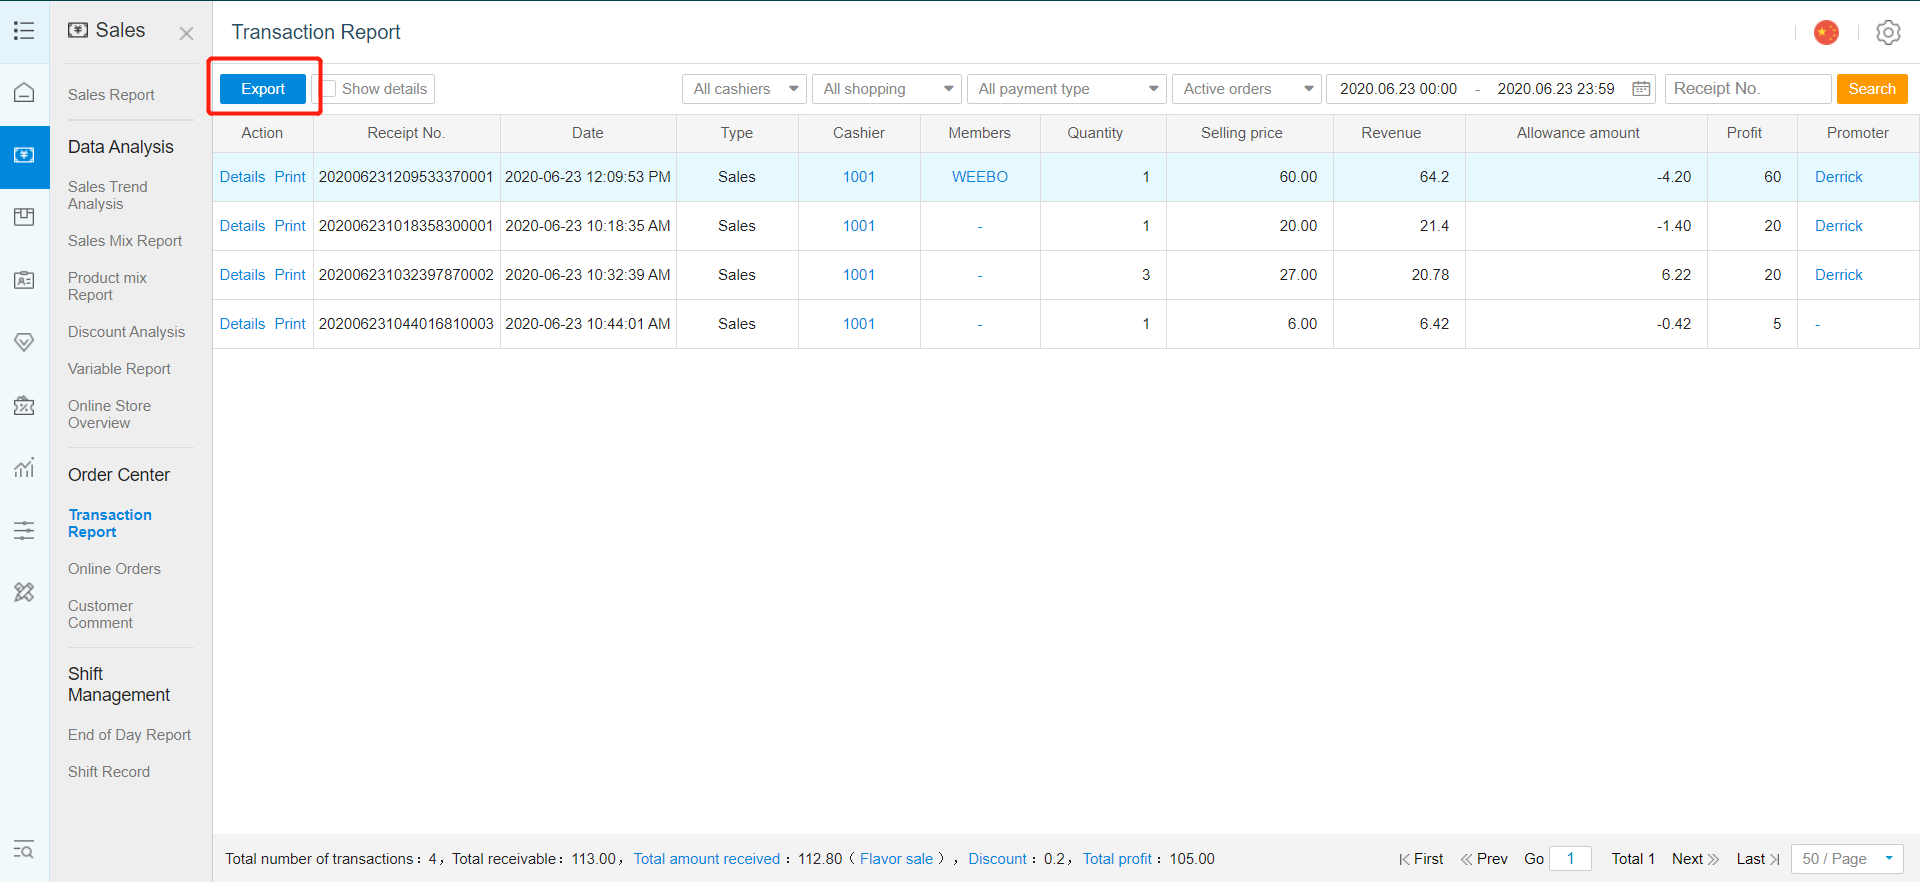This screenshot has height=882, width=1920.
Task: Click cashier 1001 in the 10:18:35 AM row
Action: 859,226
